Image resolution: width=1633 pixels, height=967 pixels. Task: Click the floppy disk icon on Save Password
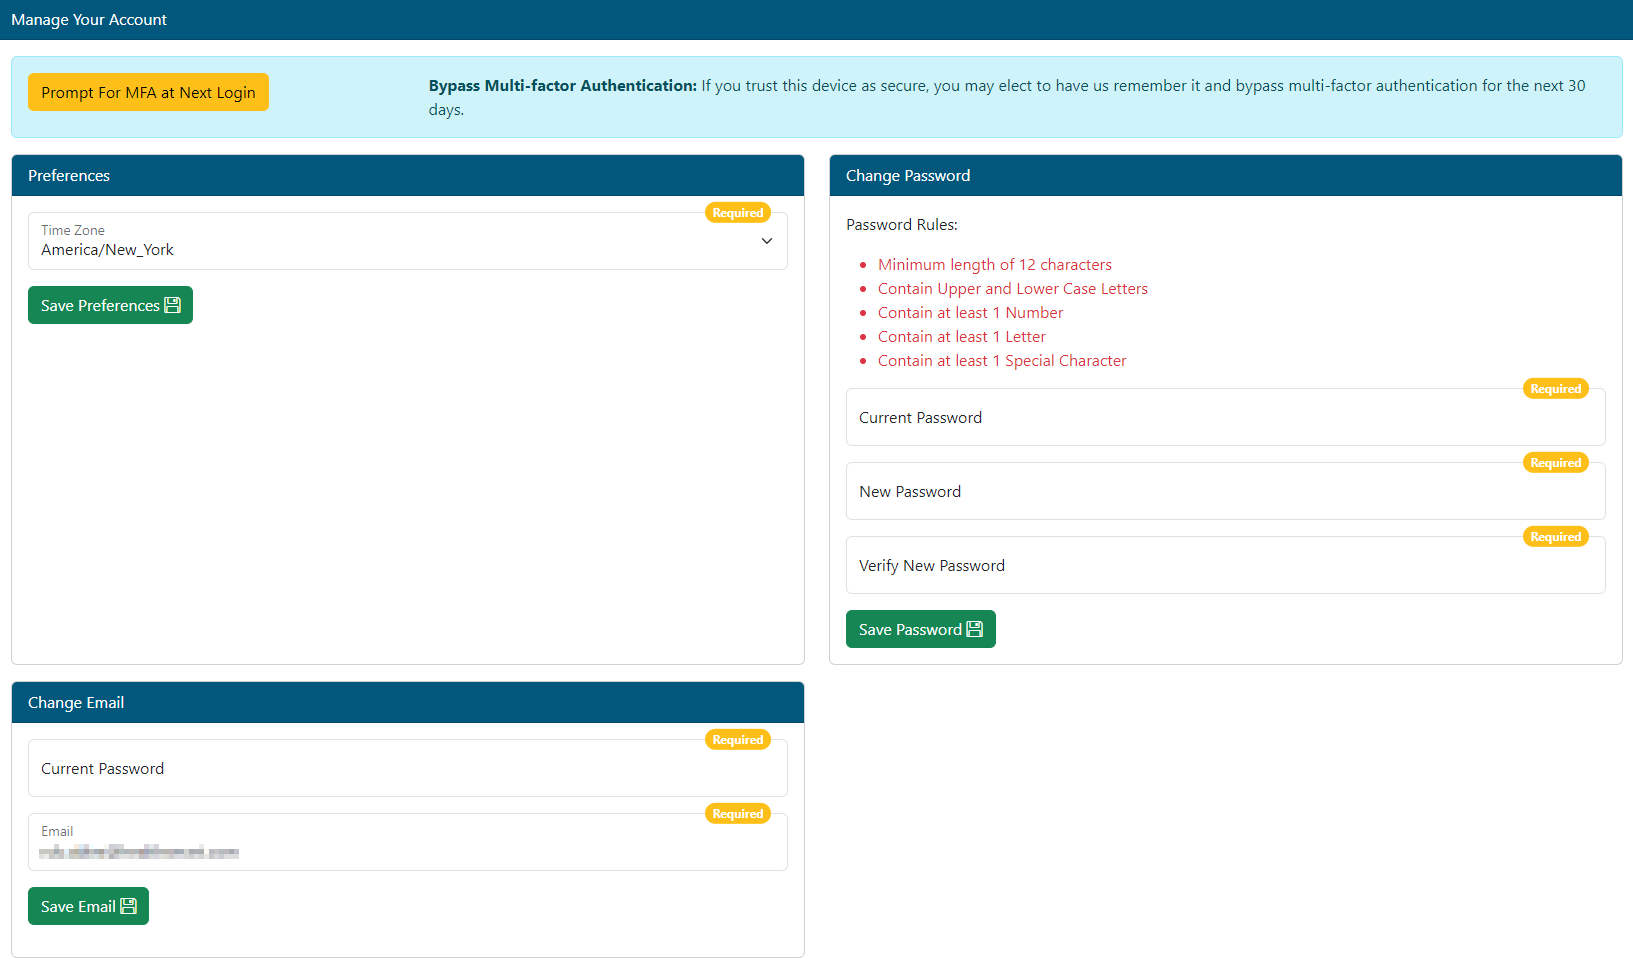974,629
